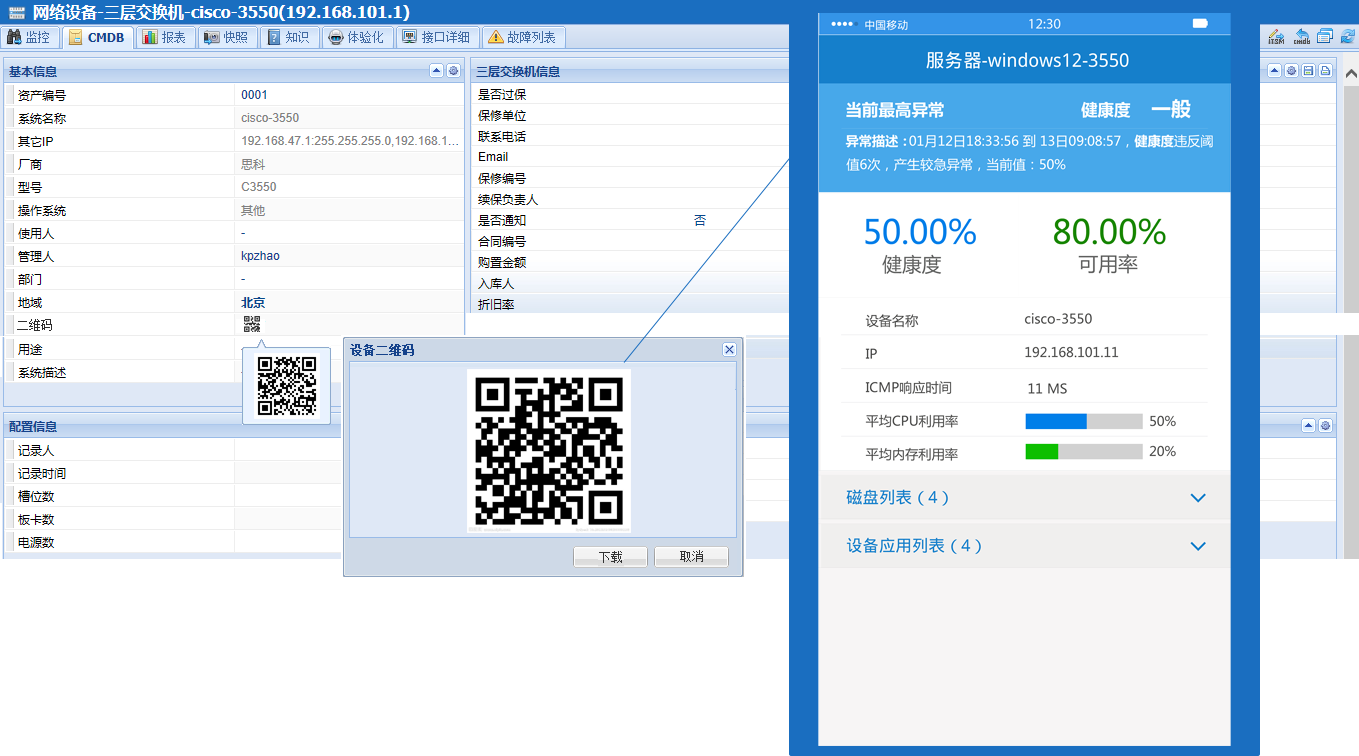The height and width of the screenshot is (756, 1359).
Task: Click the 其它IP value field
Action: tap(350, 141)
